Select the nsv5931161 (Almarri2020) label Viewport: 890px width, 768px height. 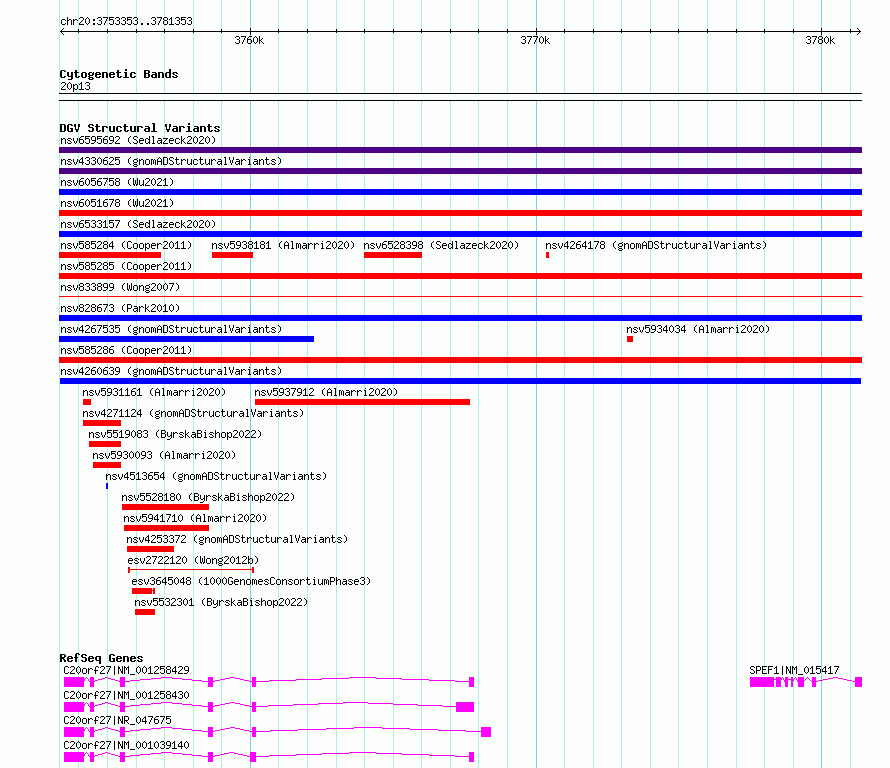click(x=154, y=392)
